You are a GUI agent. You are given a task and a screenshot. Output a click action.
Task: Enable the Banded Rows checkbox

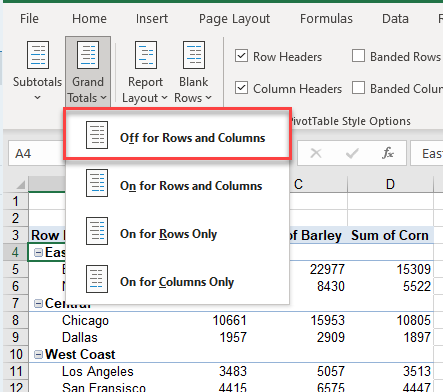tap(358, 56)
